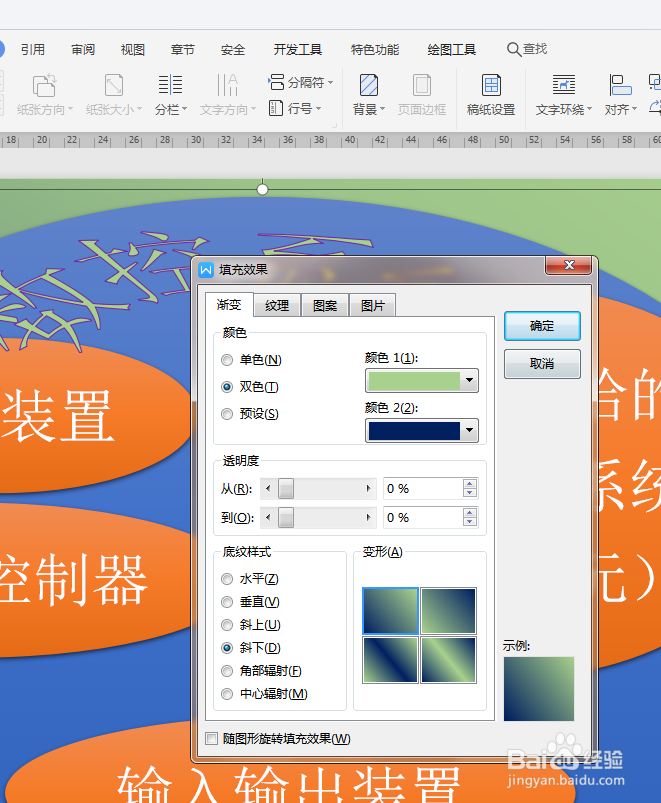This screenshot has height=803, width=661.
Task: Click the 从 transparency slider thumb
Action: pos(286,489)
